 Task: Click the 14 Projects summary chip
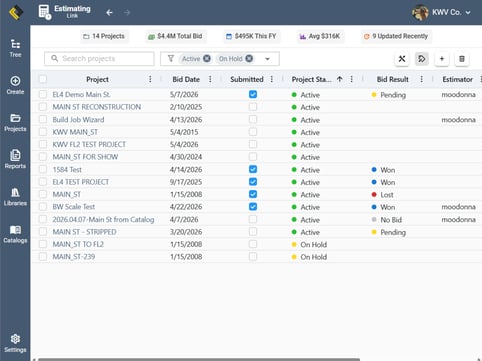pos(104,36)
